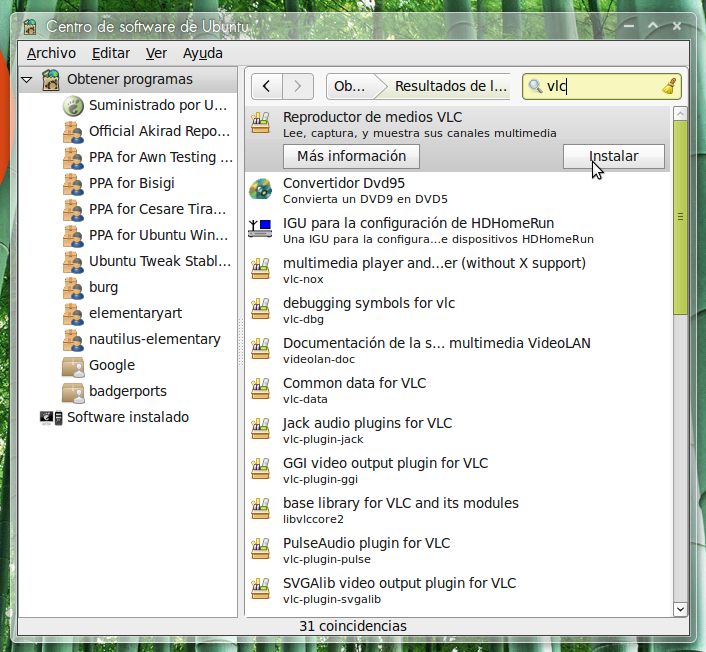Click the vlc-plugin-pulse package icon
The width and height of the screenshot is (706, 652).
(x=260, y=549)
